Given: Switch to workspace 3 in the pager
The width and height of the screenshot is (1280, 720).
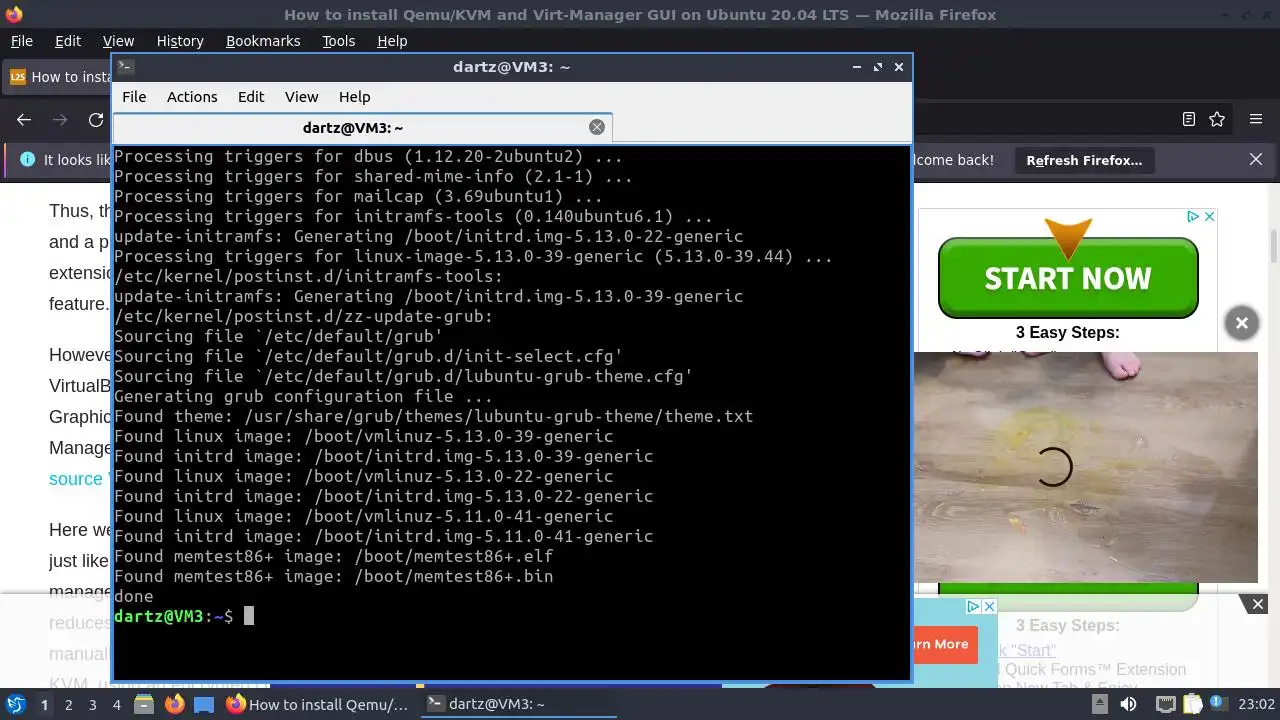Looking at the screenshot, I should tap(92, 704).
